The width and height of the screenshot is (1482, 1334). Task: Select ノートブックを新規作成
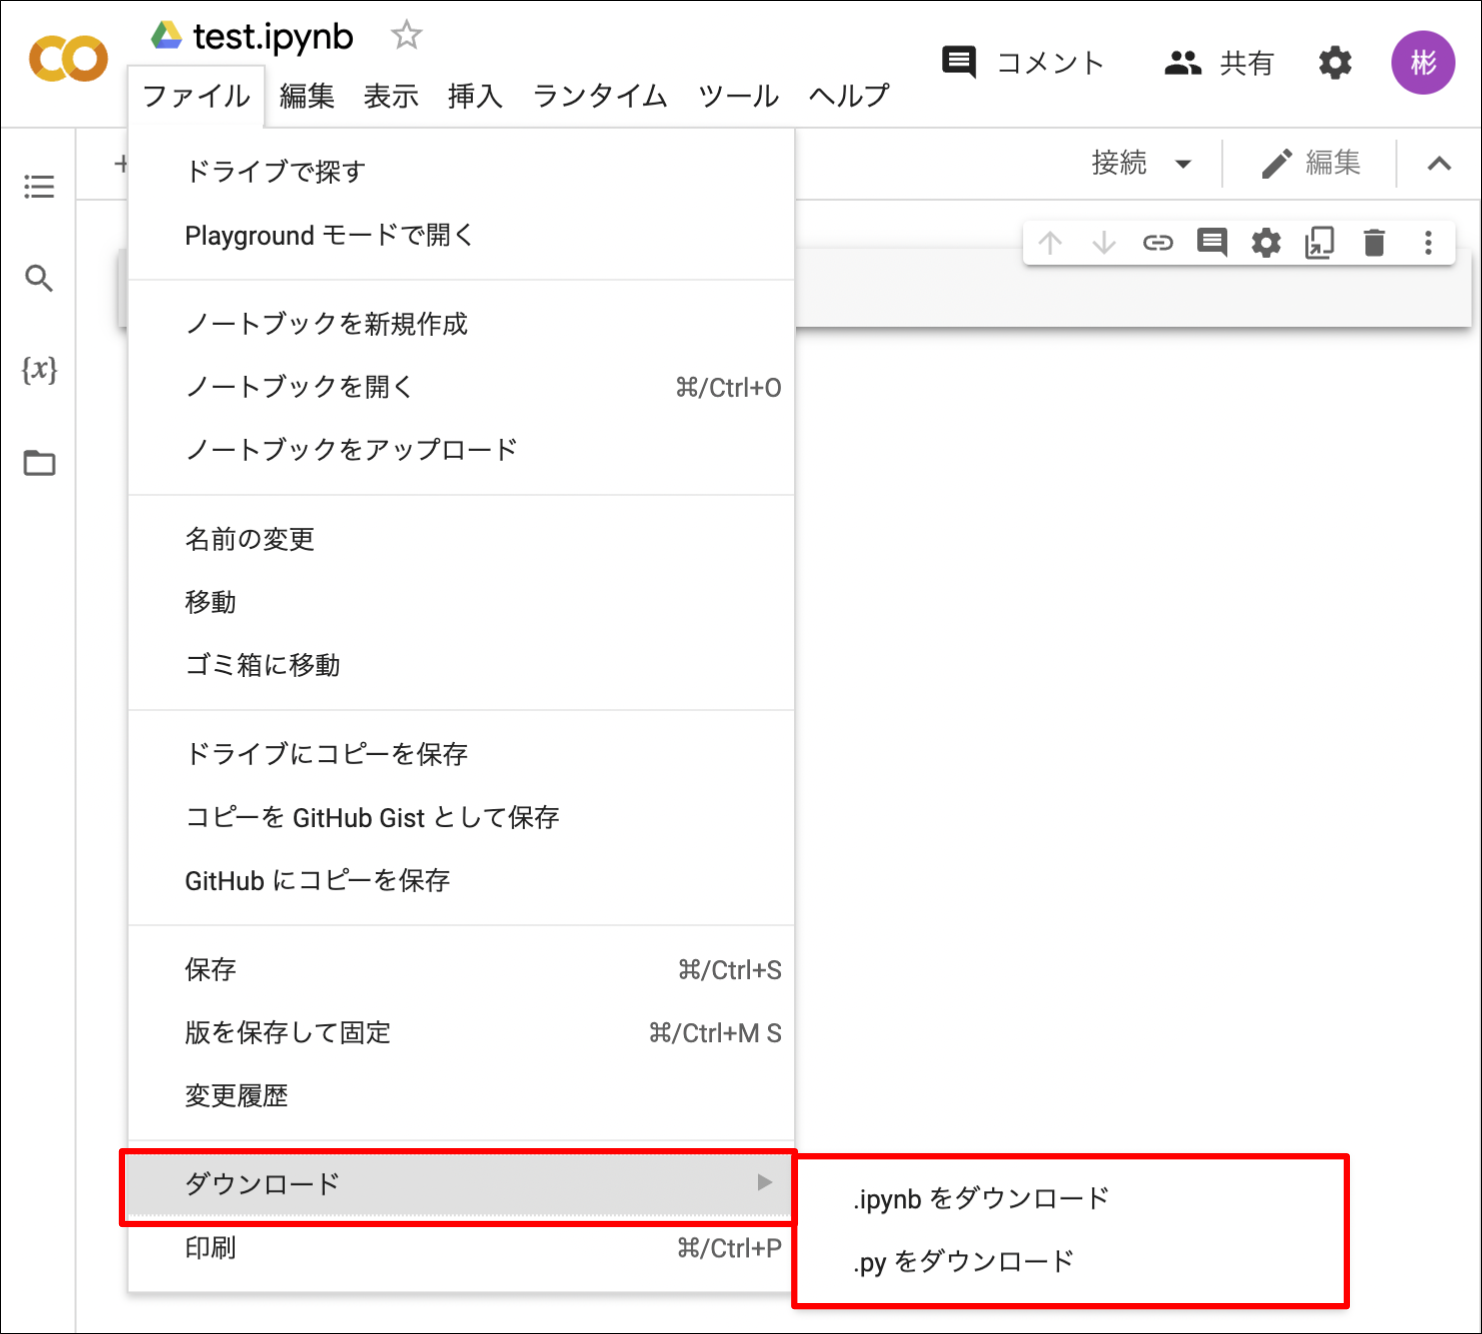coord(461,324)
